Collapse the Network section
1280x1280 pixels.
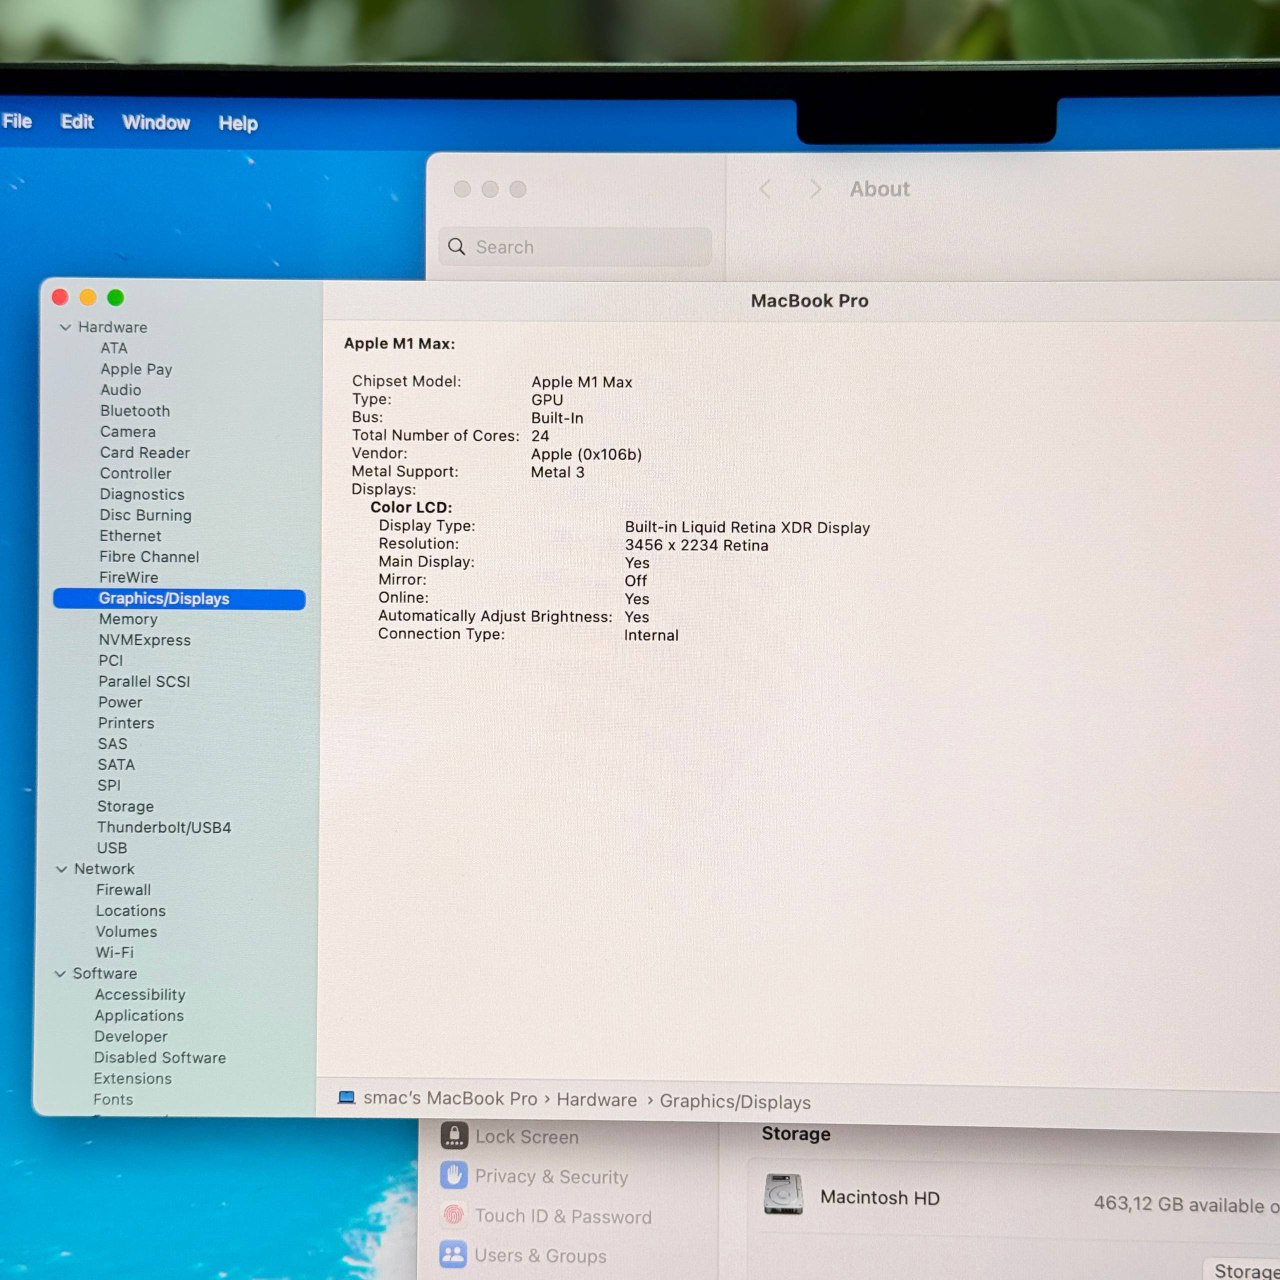62,869
